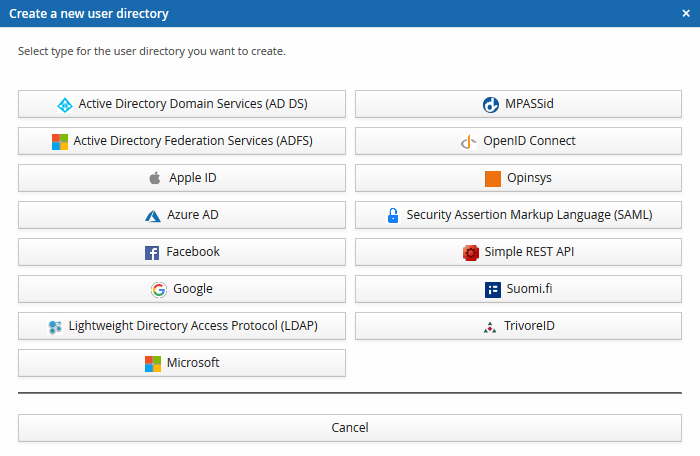The image size is (700, 456).
Task: Click the Active Directory Domain Services diamond icon
Action: (x=65, y=104)
